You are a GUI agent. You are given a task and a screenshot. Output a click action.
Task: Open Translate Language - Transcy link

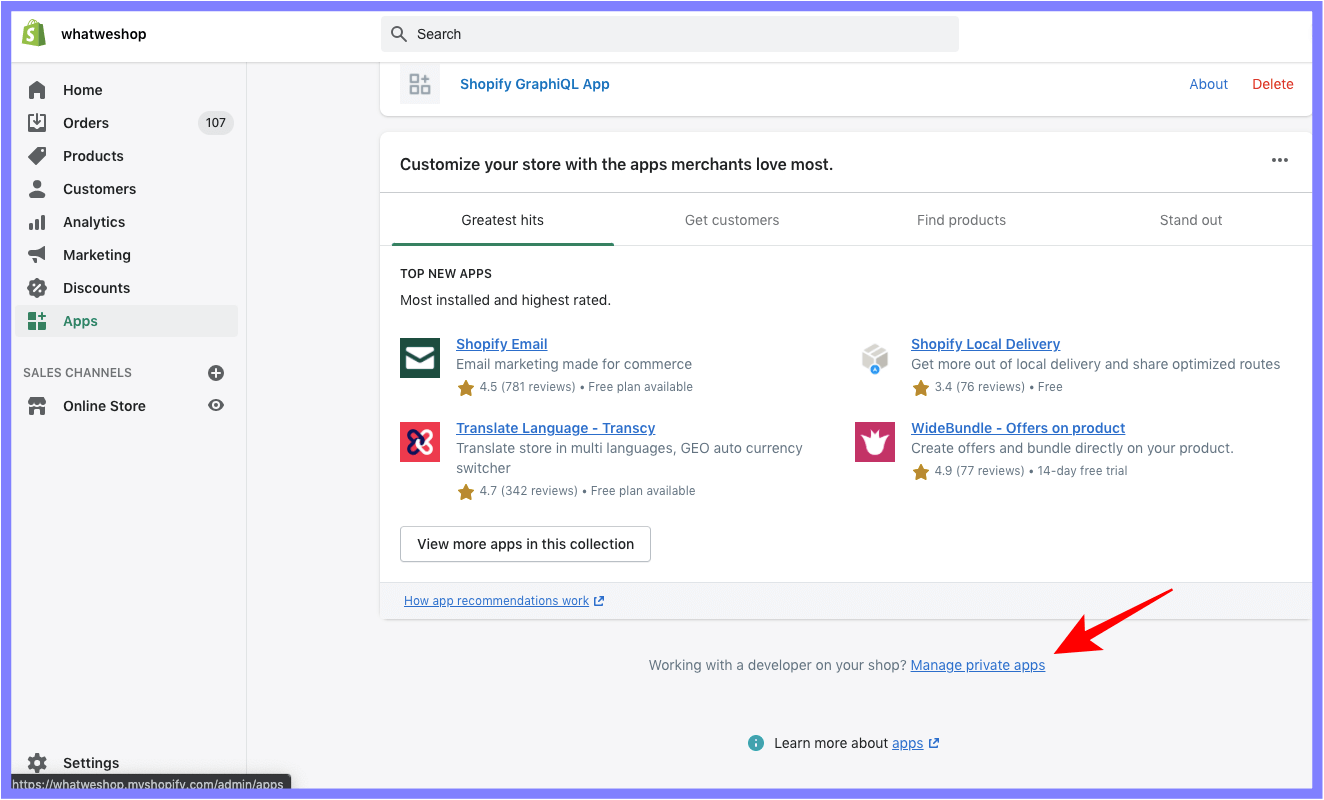[x=556, y=428]
